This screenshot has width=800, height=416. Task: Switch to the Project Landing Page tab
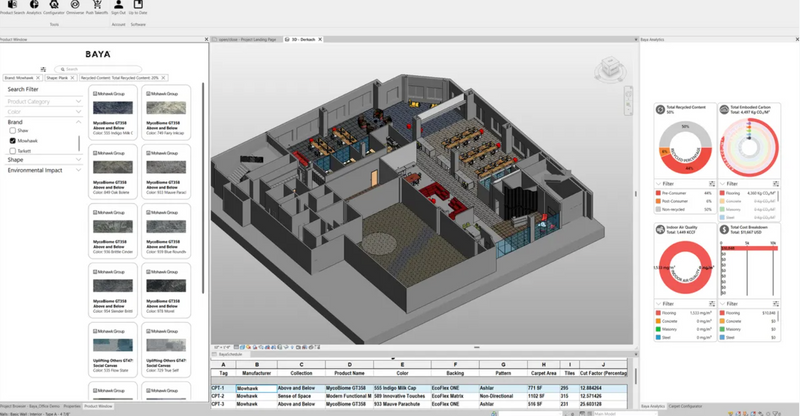(x=245, y=39)
